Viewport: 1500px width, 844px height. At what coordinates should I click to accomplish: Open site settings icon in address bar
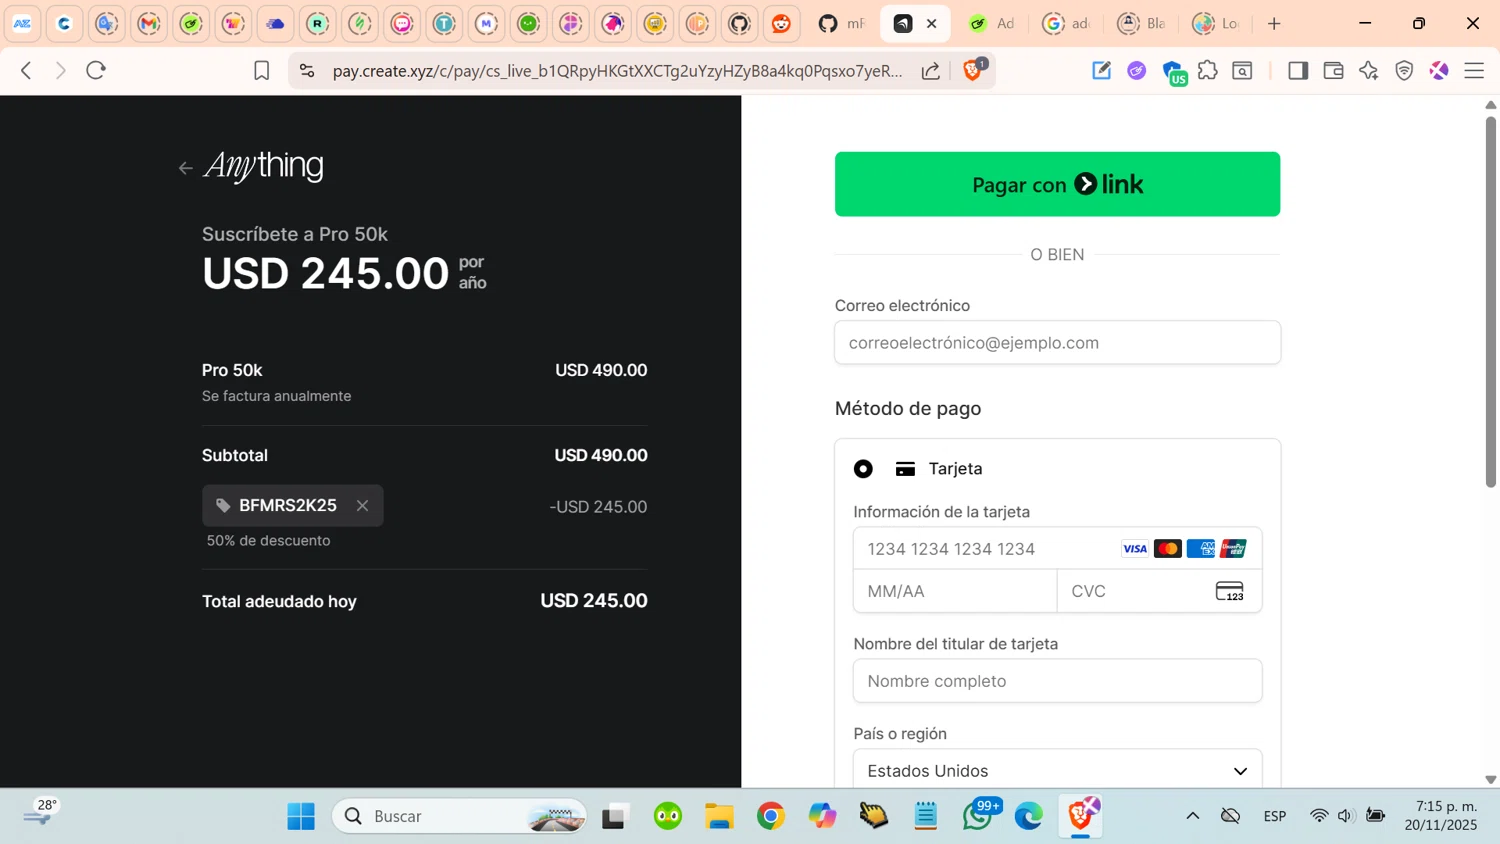click(307, 71)
